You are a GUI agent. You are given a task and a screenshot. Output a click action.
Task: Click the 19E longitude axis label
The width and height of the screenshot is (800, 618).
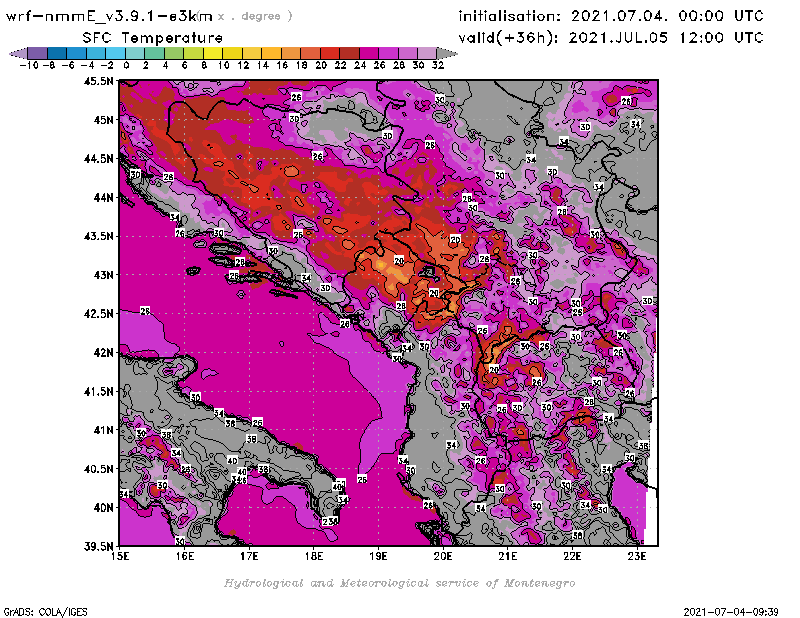click(x=379, y=556)
